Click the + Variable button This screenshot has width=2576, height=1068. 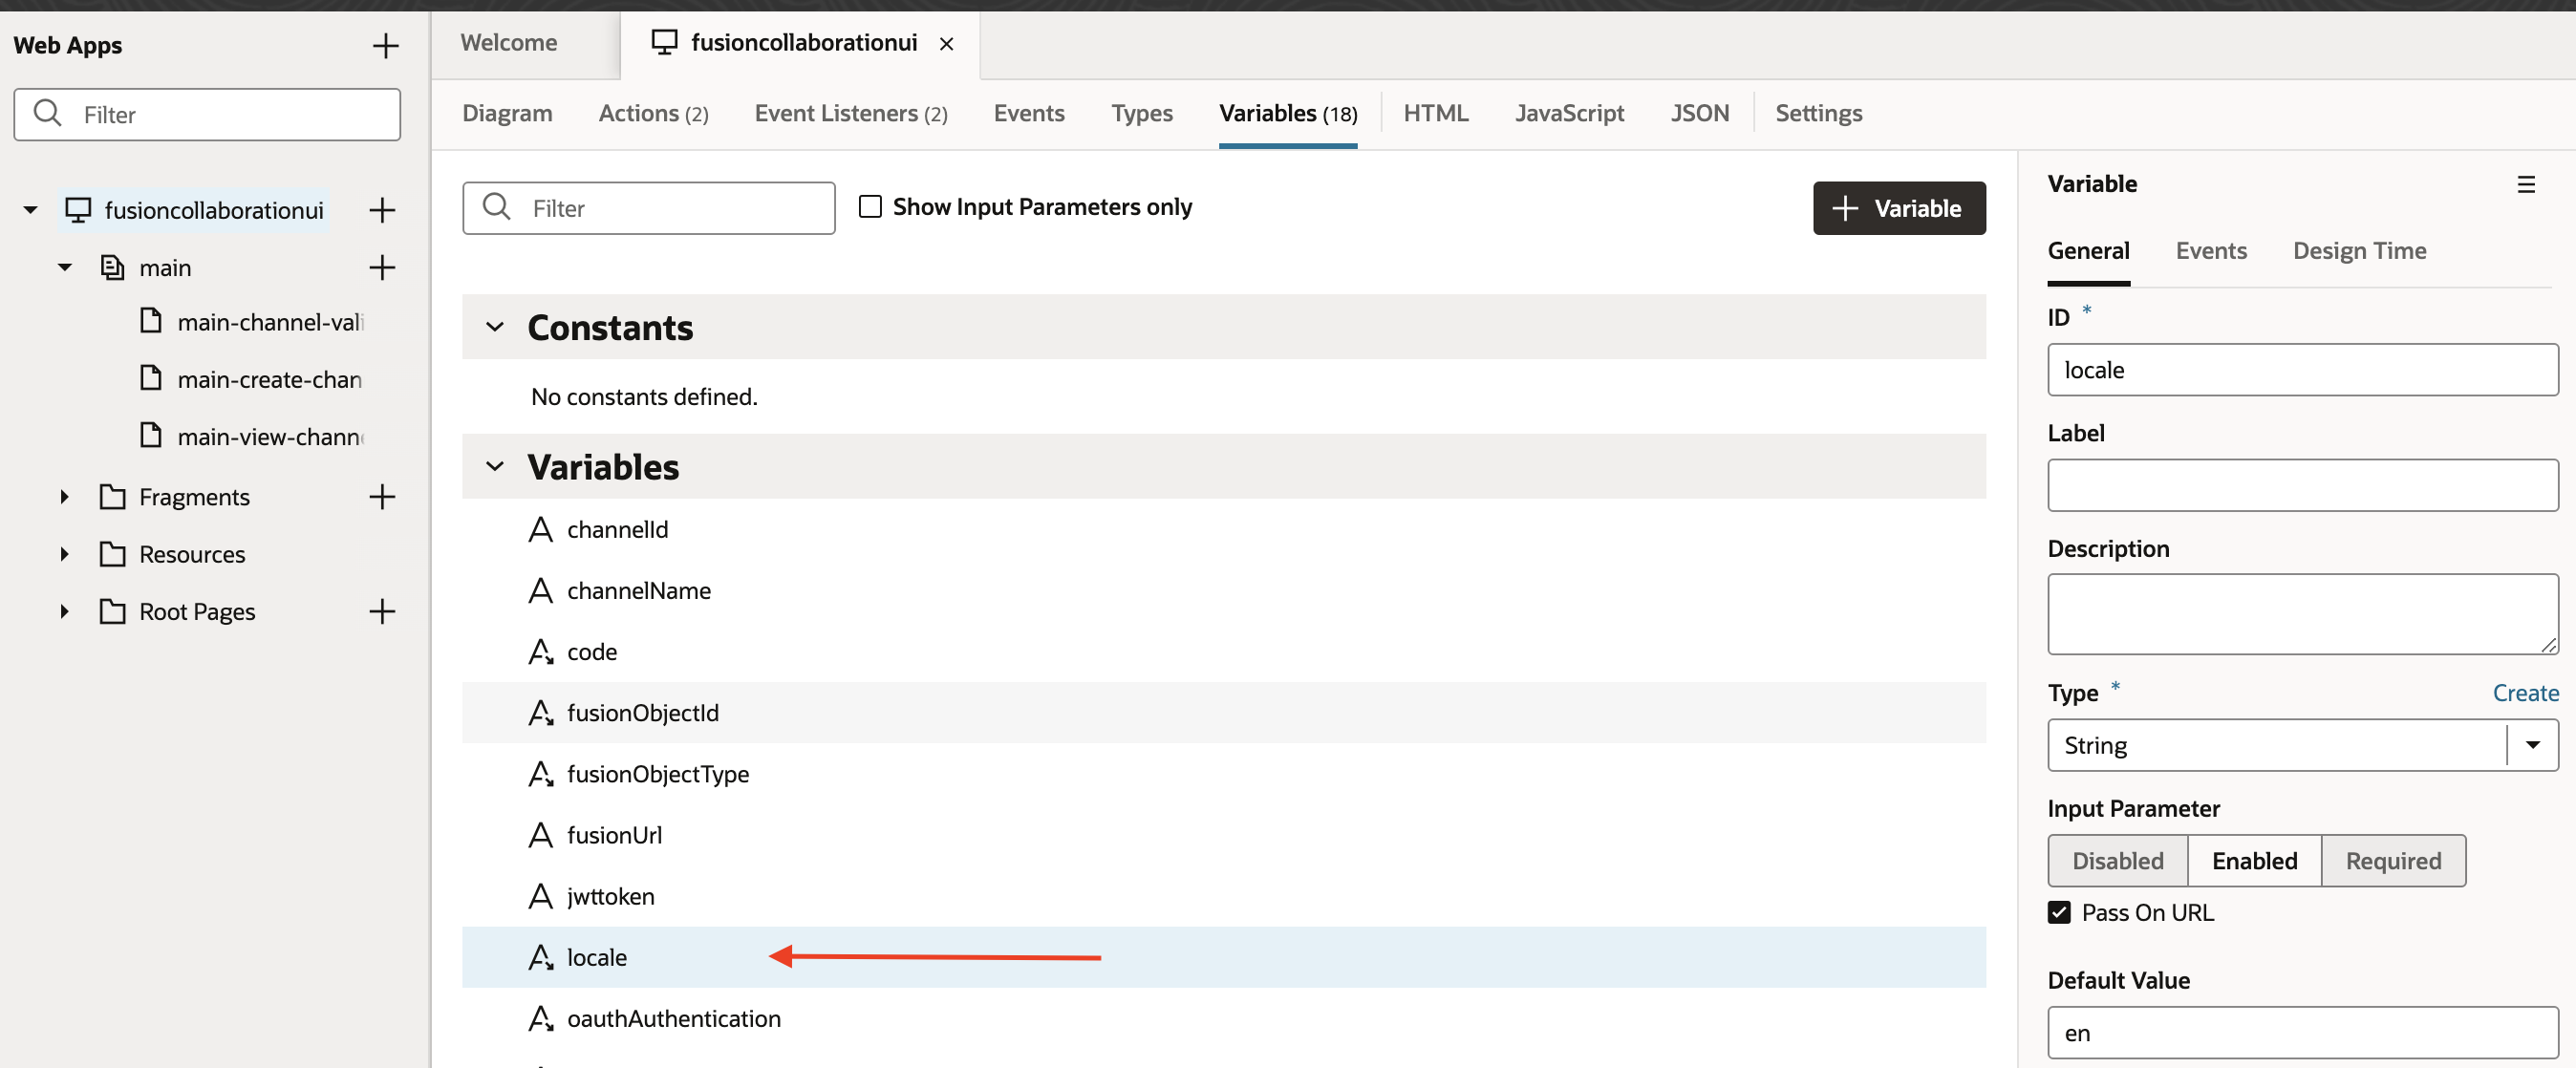tap(1898, 208)
